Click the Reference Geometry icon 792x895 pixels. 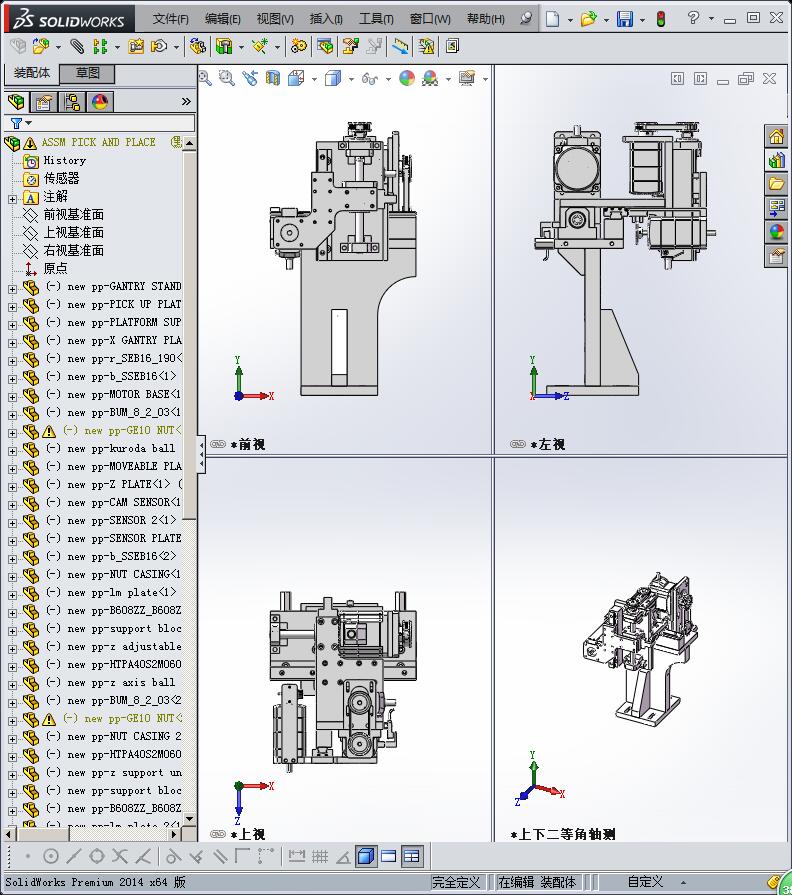pyautogui.click(x=260, y=46)
